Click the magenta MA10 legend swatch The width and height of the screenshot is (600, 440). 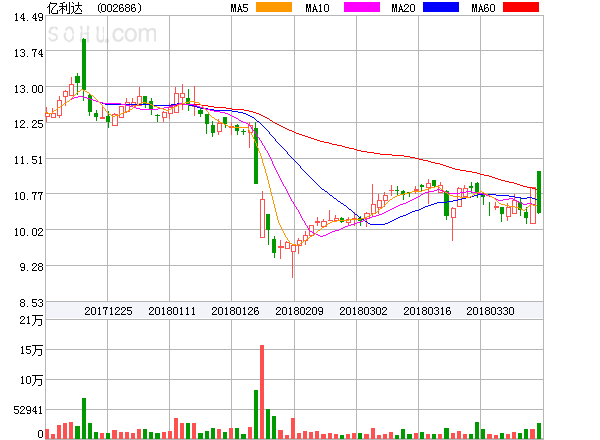click(362, 7)
